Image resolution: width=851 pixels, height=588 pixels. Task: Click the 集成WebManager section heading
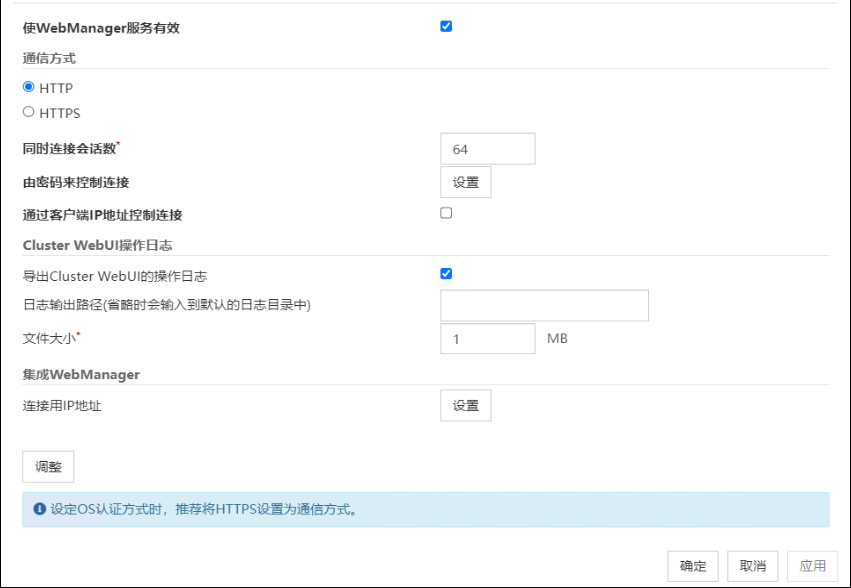pos(81,374)
